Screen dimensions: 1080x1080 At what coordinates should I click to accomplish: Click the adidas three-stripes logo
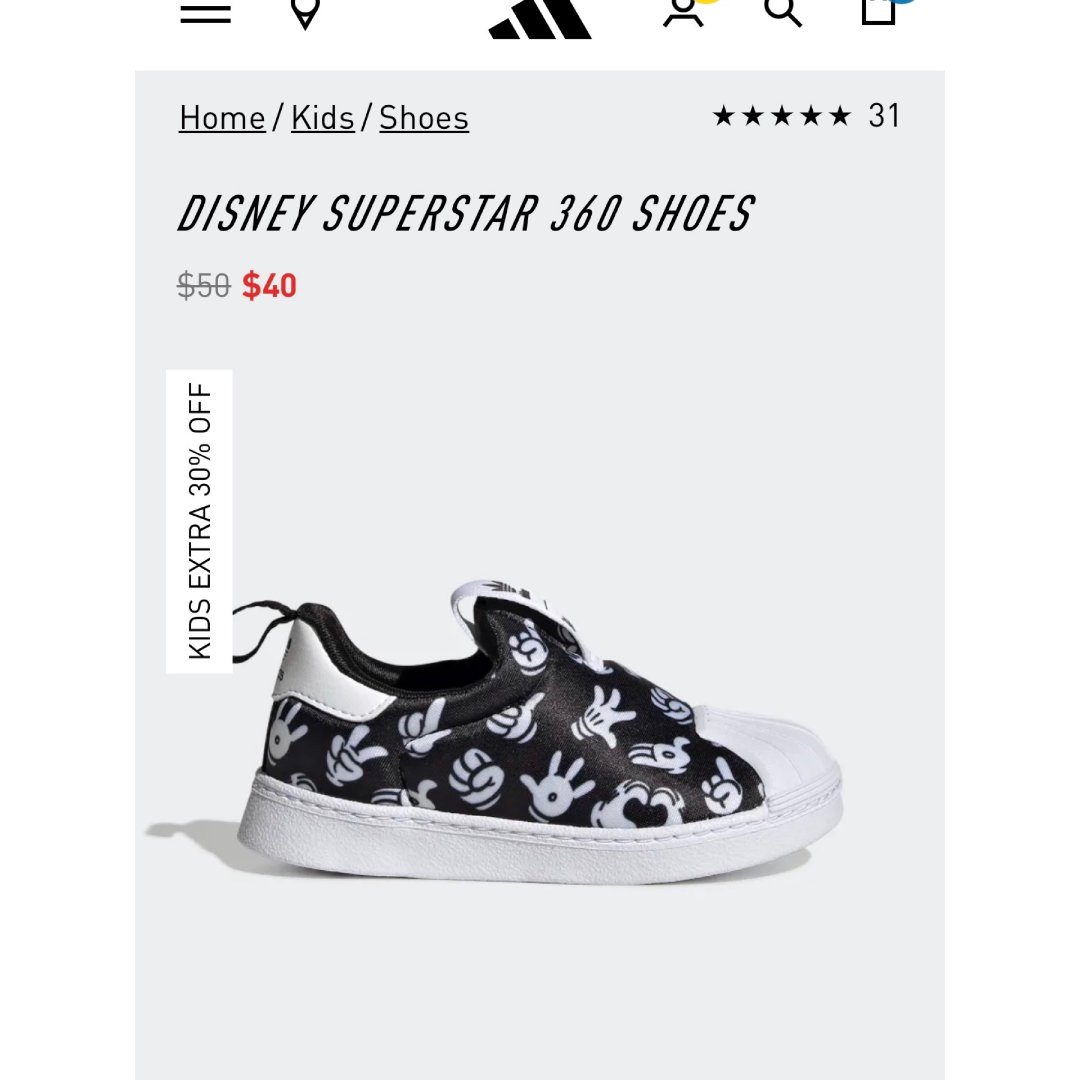(x=540, y=19)
